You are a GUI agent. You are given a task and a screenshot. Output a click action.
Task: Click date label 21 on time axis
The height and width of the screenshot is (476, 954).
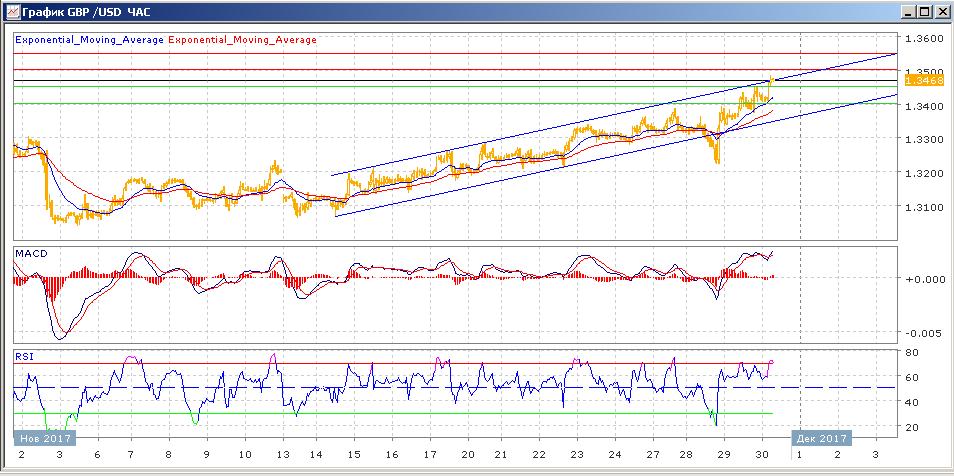coord(500,455)
